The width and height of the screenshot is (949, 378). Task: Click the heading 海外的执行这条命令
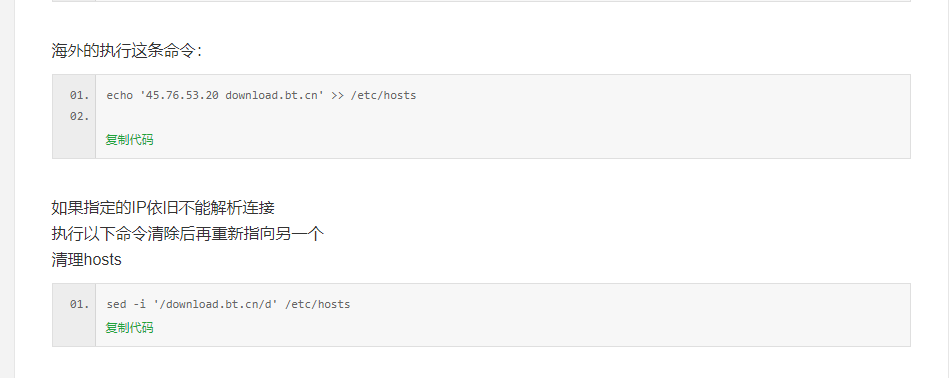(x=126, y=51)
